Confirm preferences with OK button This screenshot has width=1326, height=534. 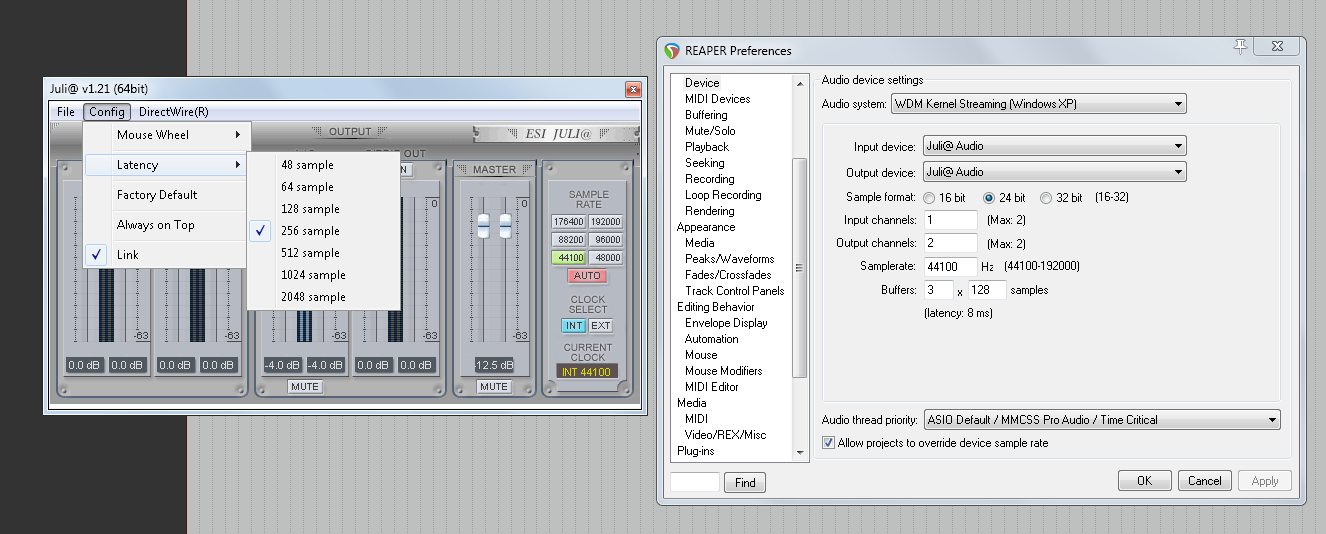(1145, 481)
